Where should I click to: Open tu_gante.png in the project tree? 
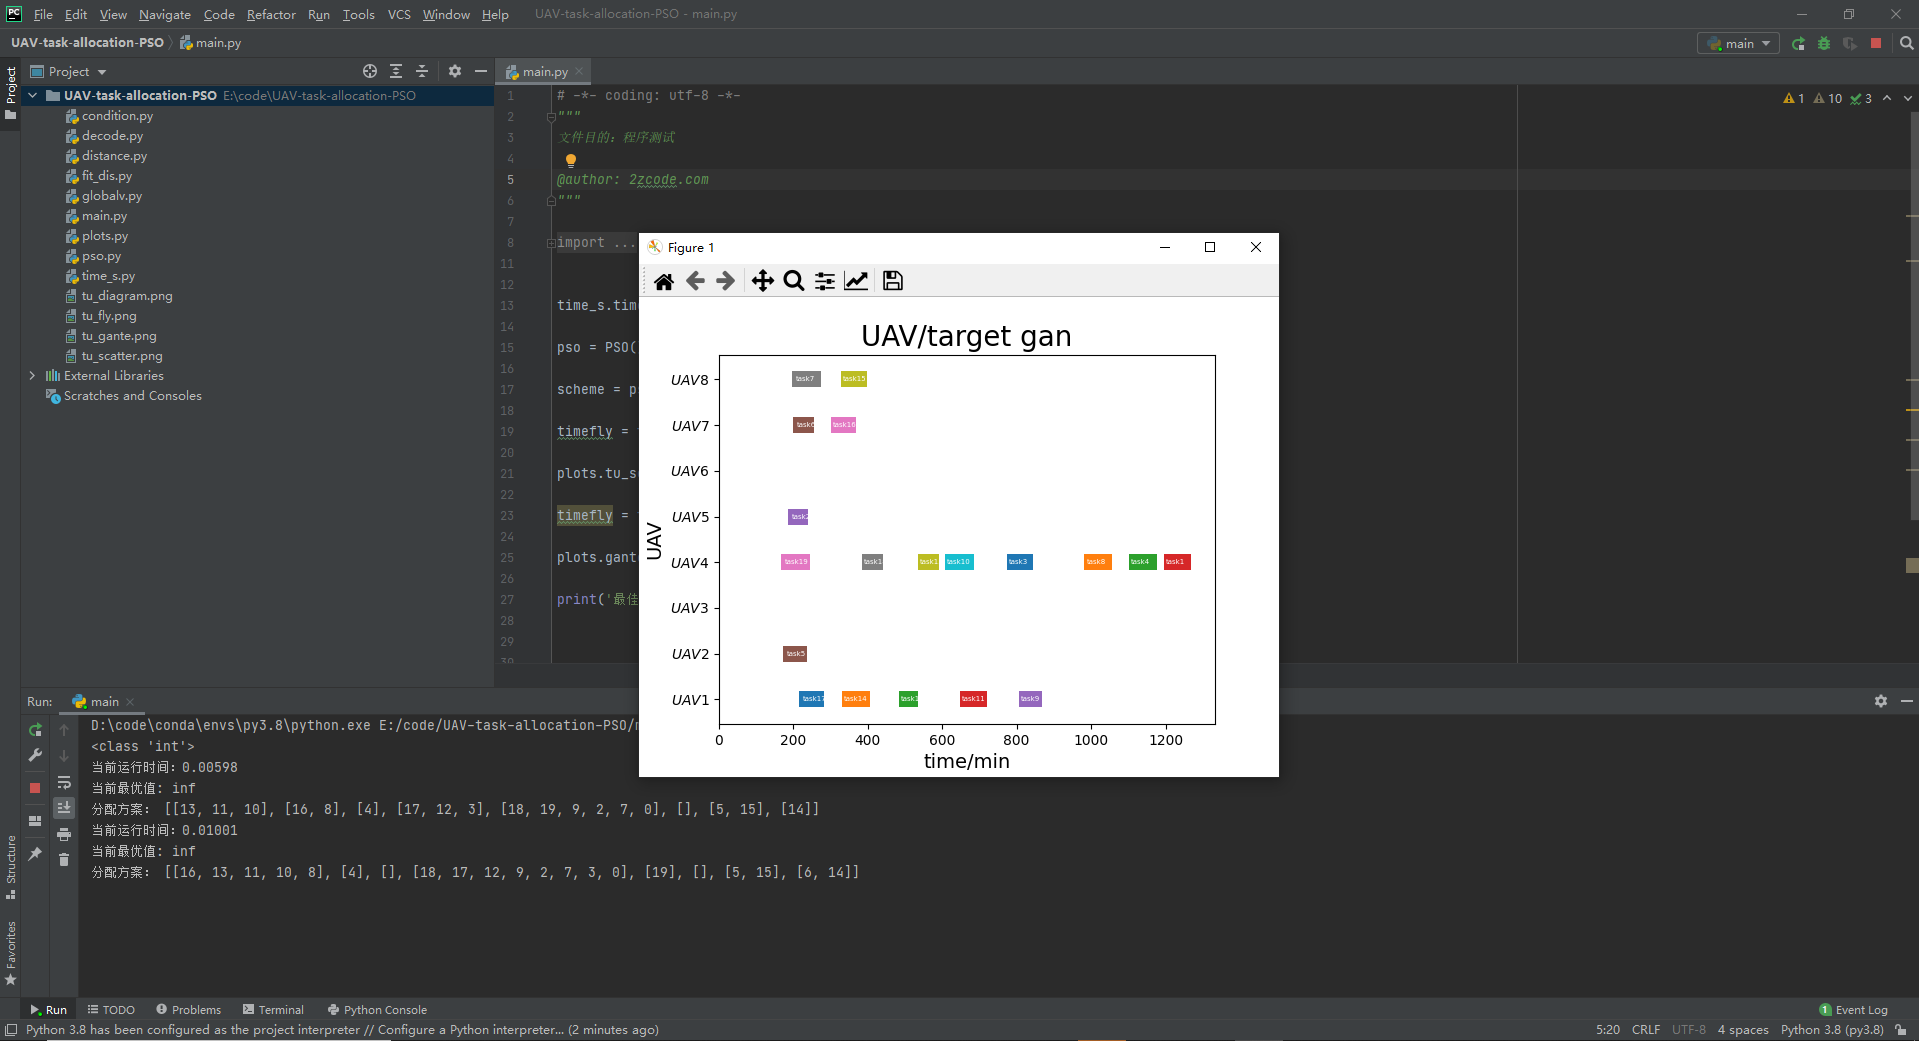click(x=119, y=336)
